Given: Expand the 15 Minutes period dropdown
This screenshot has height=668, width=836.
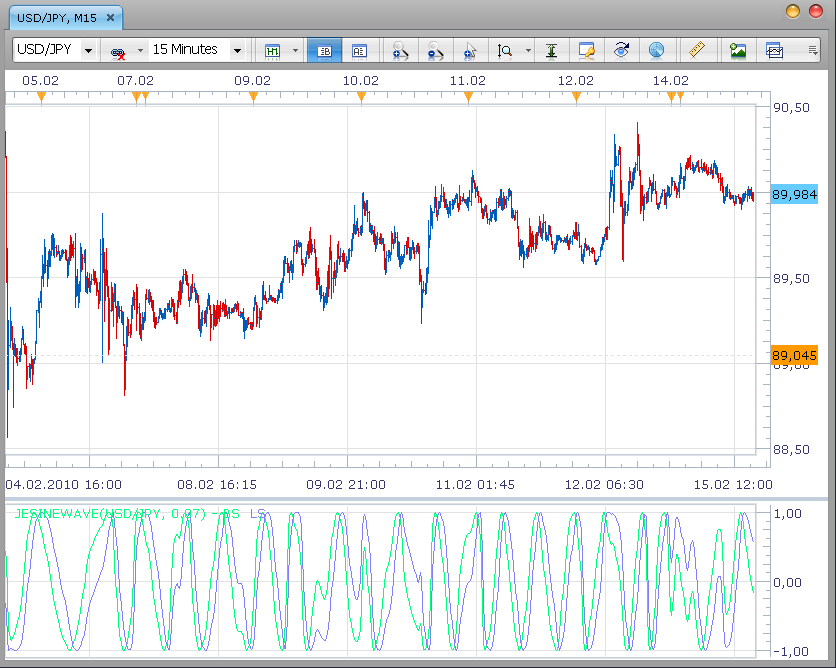Looking at the screenshot, I should point(237,51).
